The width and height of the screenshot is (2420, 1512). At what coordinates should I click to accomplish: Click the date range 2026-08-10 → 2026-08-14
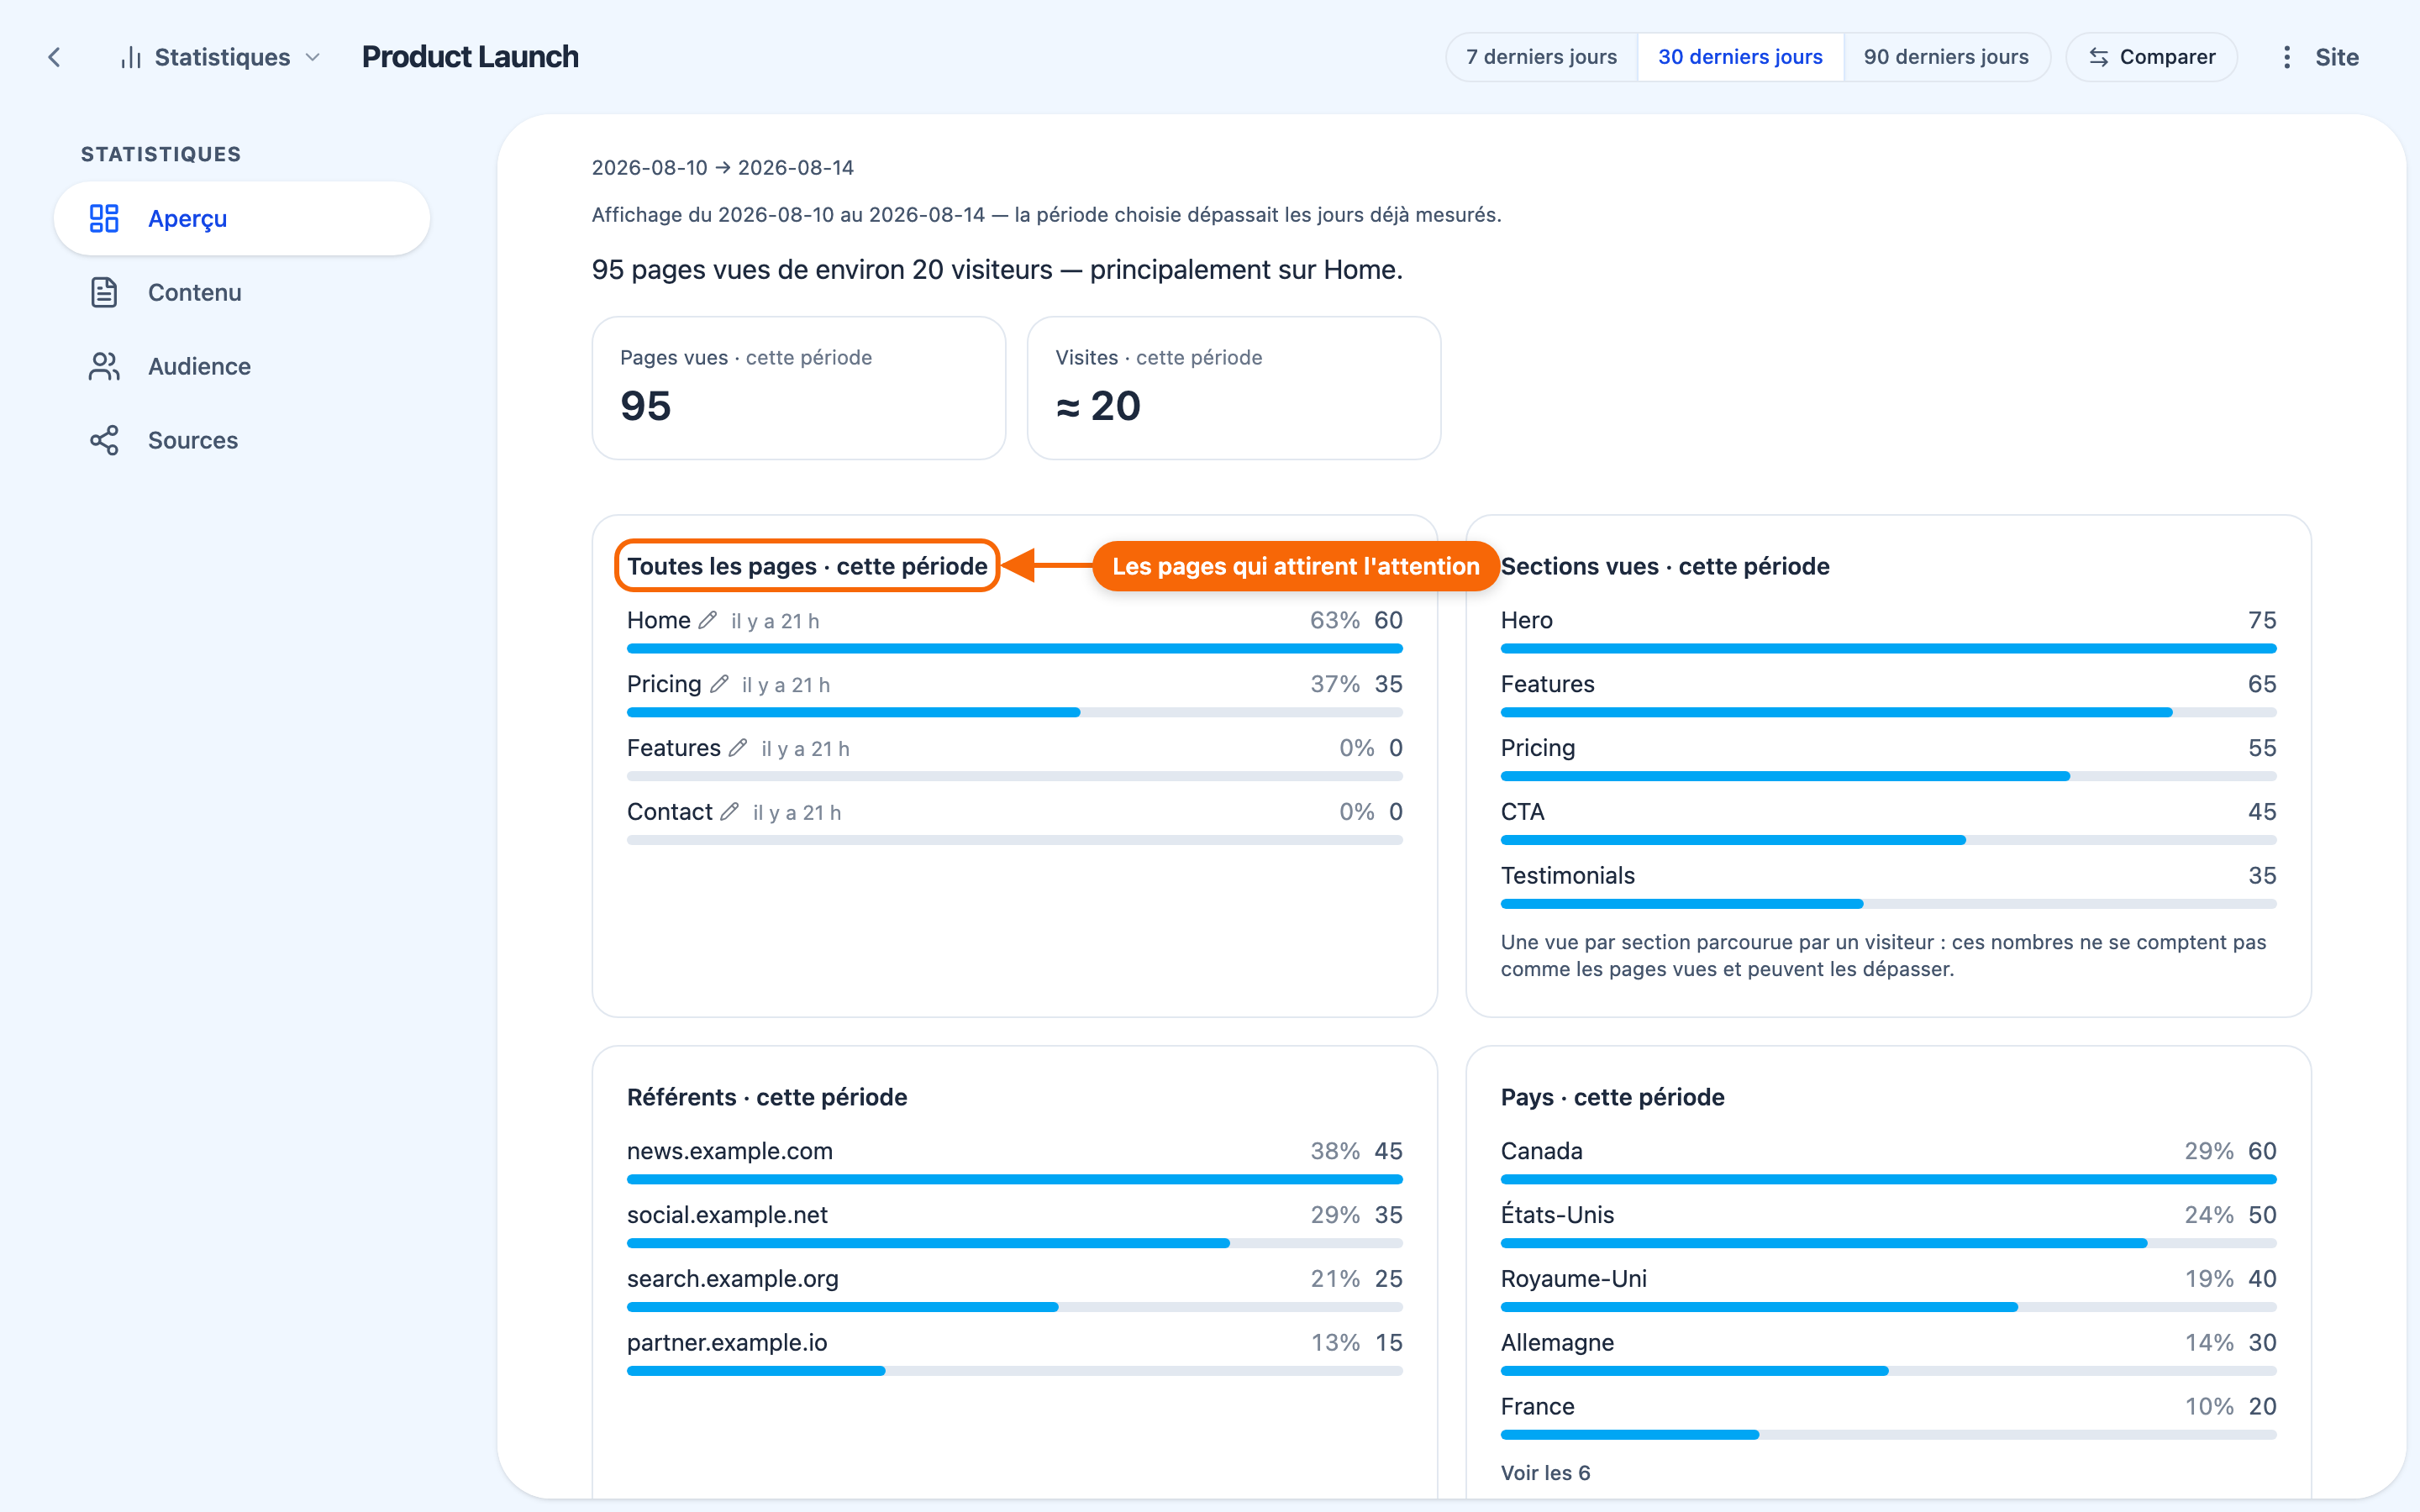[722, 167]
